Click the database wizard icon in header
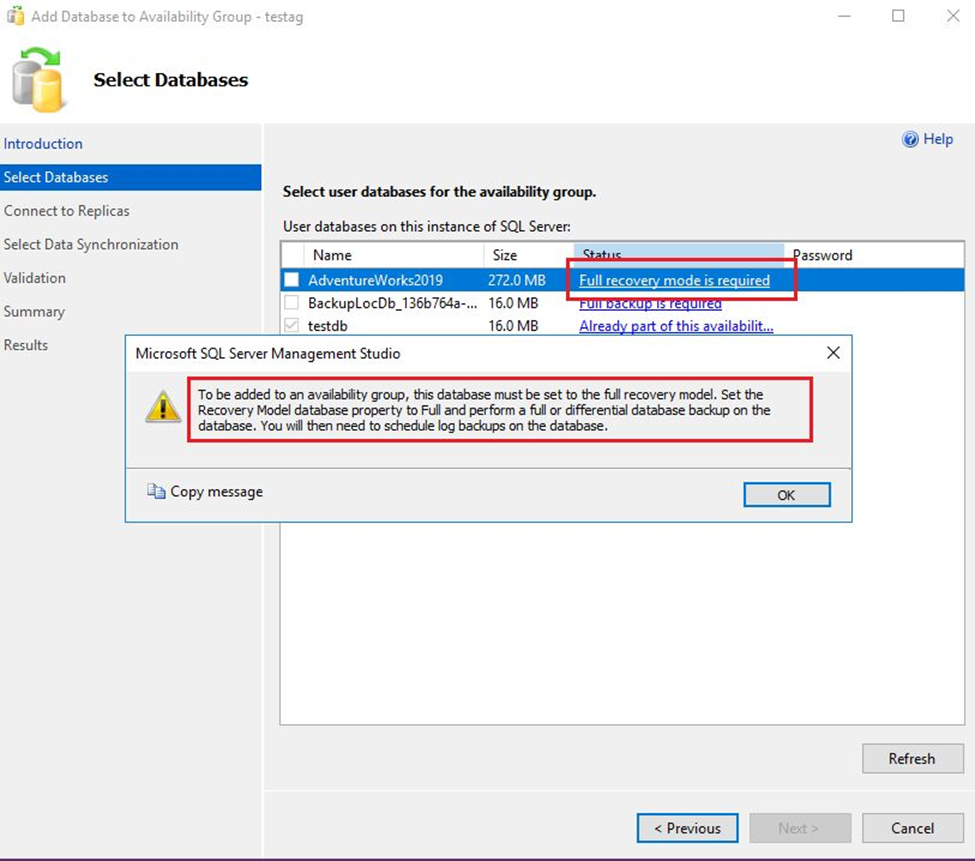The height and width of the screenshot is (861, 975). click(38, 82)
